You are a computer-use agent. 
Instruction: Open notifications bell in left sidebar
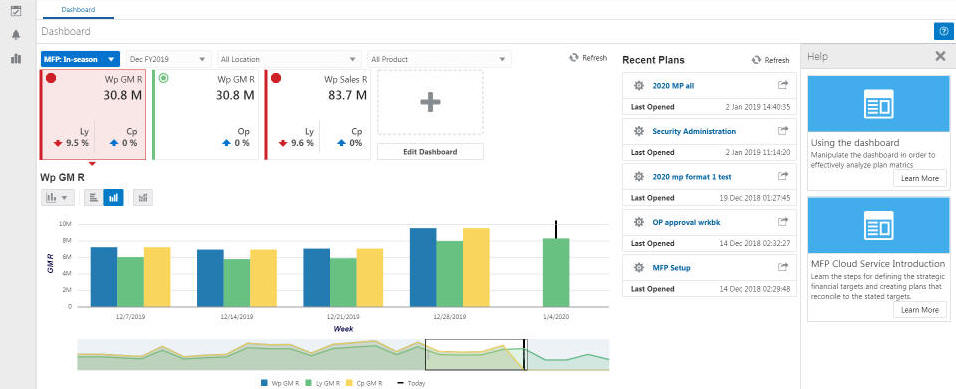point(16,35)
